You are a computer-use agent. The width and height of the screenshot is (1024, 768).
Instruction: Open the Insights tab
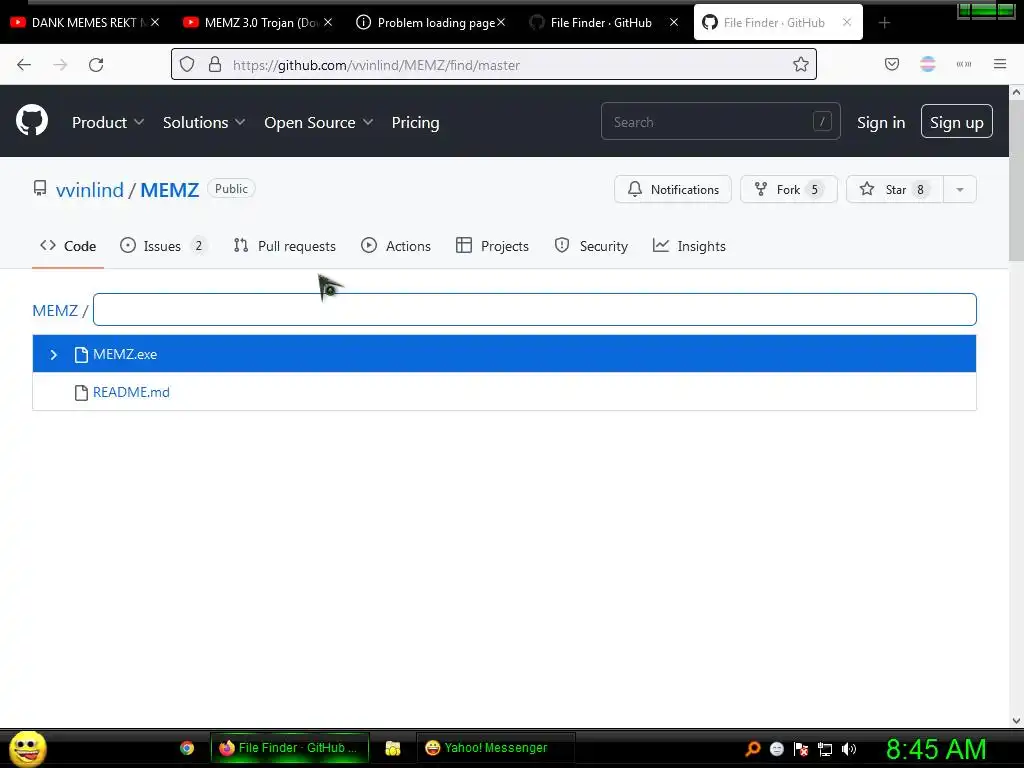[x=689, y=246]
